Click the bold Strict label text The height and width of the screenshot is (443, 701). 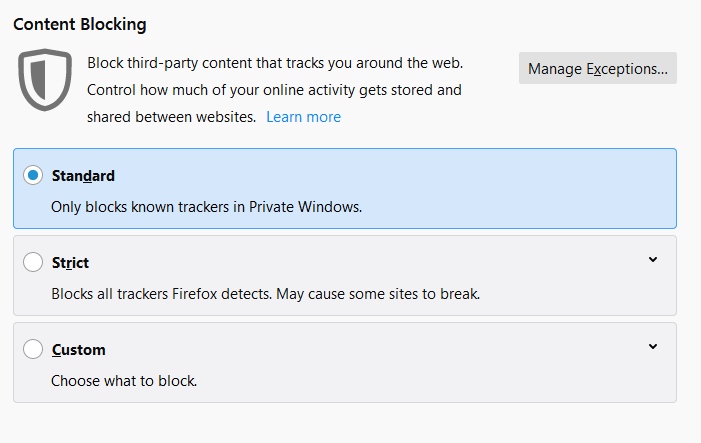click(x=70, y=263)
